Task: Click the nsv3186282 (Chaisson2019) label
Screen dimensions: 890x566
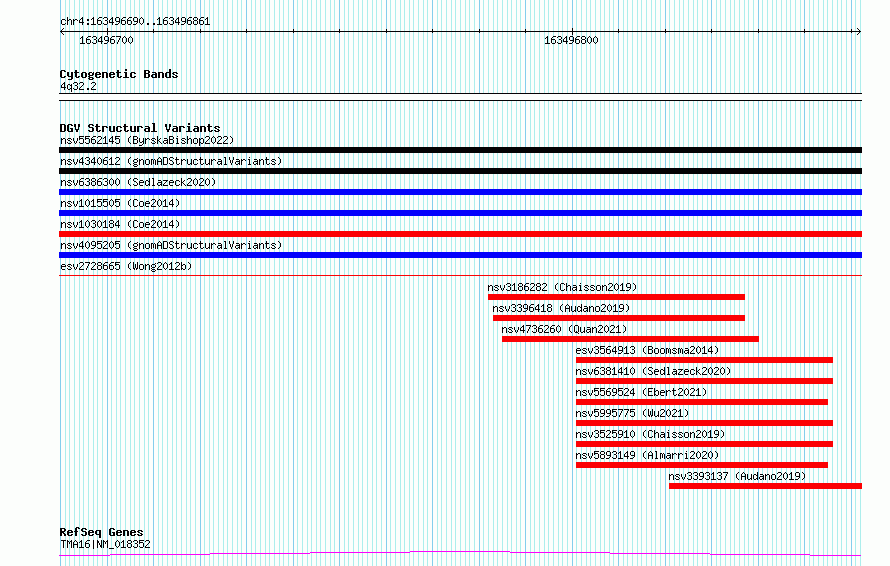Action: [x=562, y=287]
